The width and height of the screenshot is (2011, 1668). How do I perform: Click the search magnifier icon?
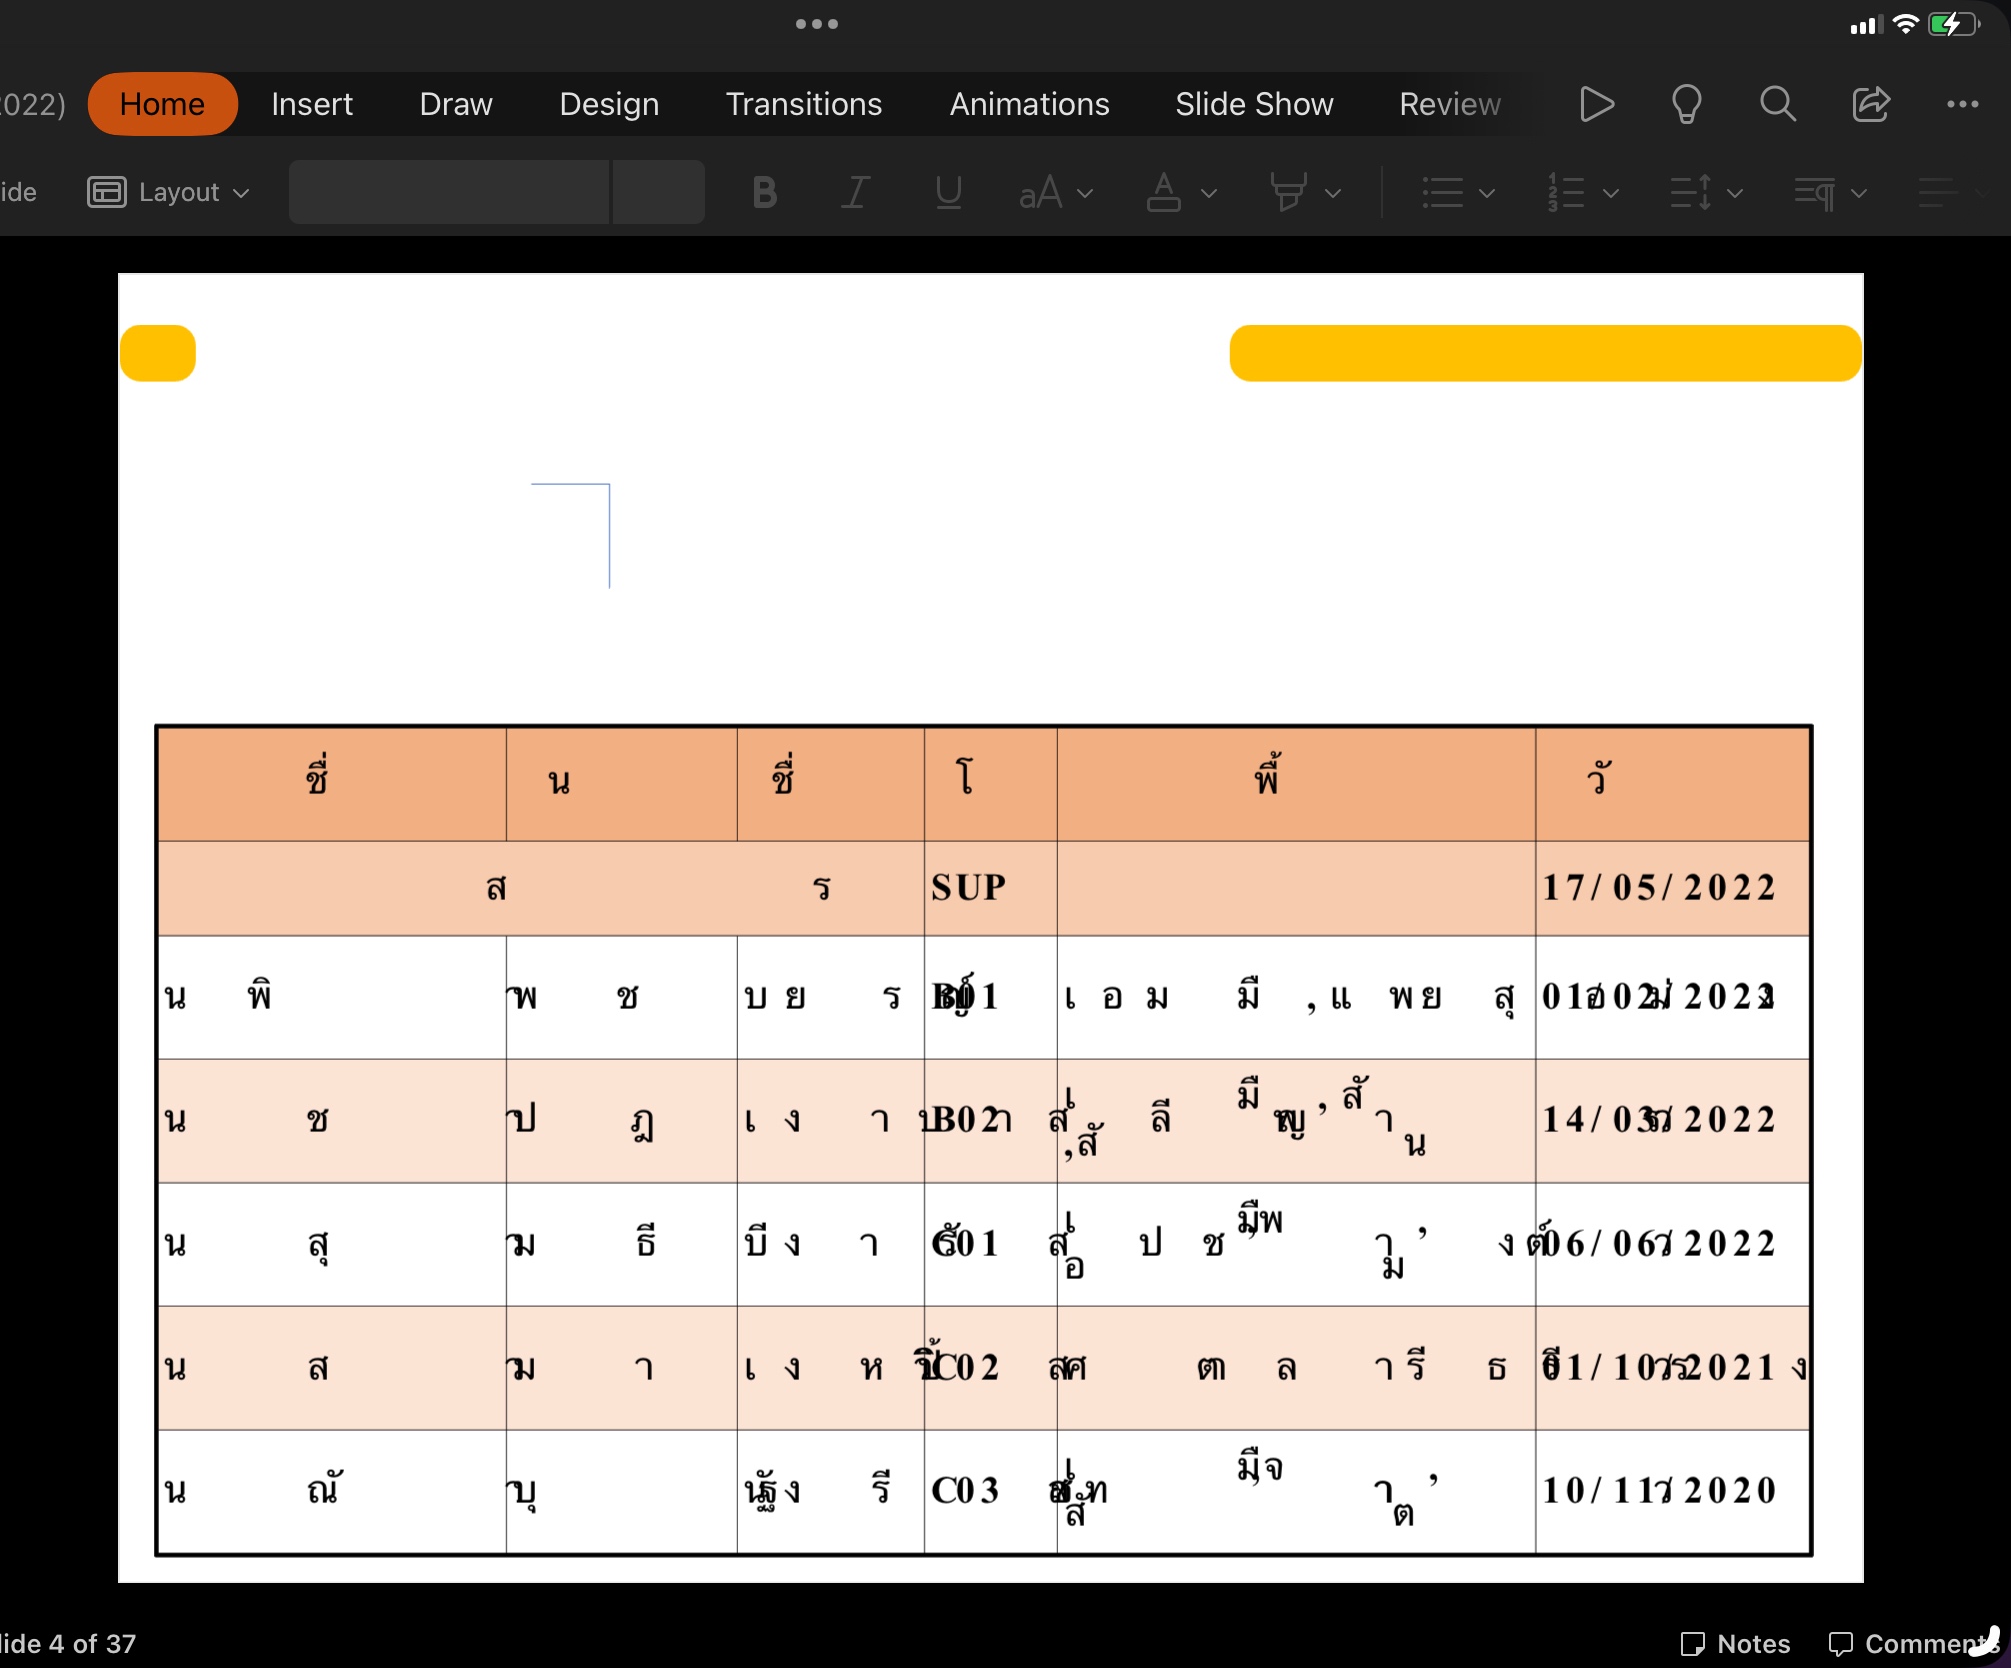point(1777,104)
